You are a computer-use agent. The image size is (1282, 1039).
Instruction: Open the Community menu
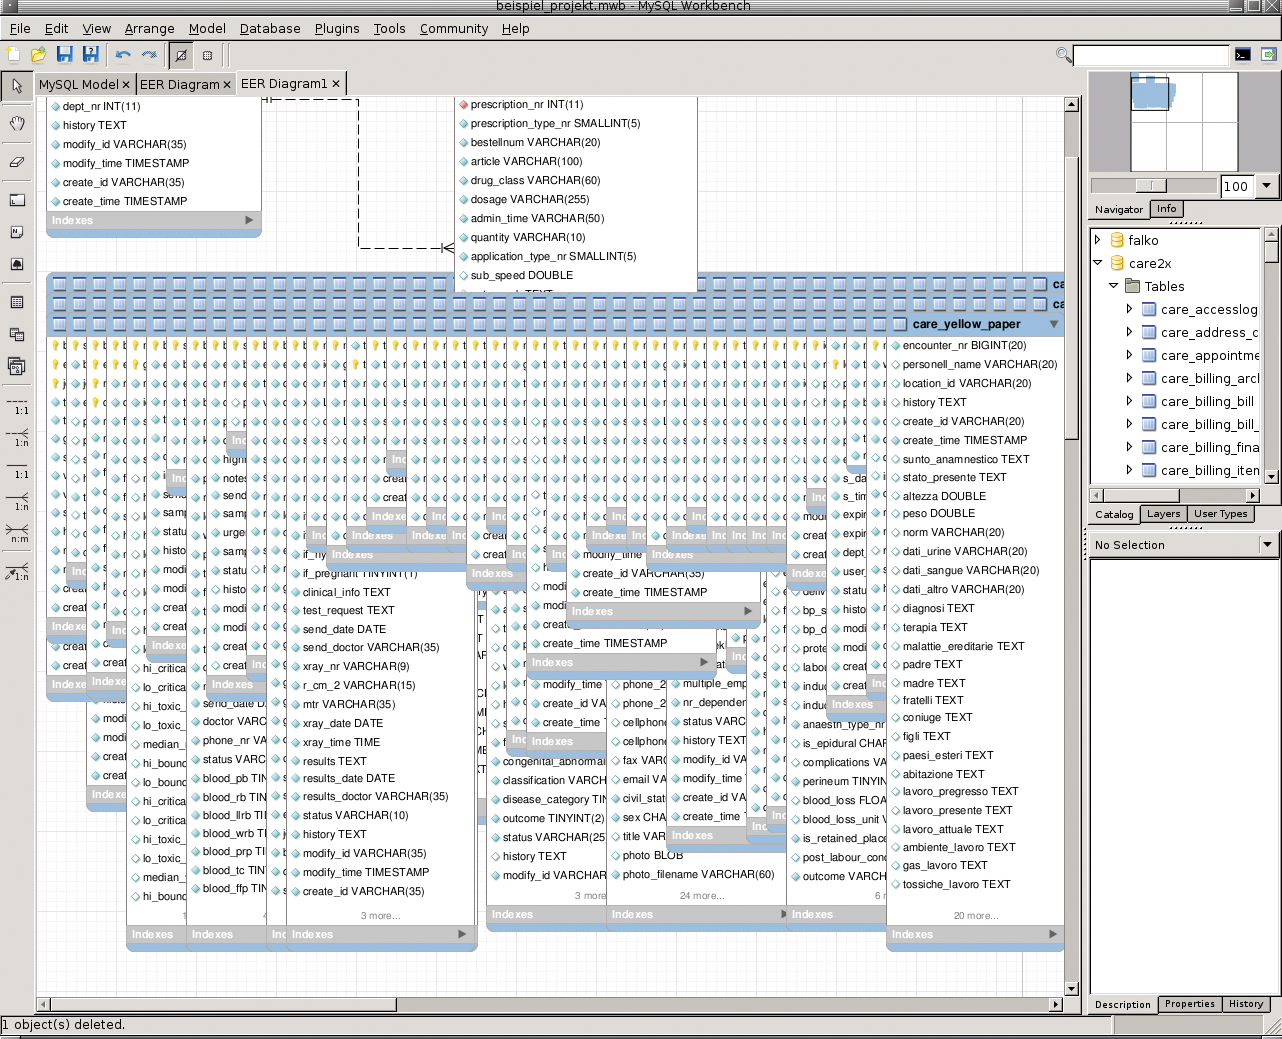pyautogui.click(x=454, y=29)
